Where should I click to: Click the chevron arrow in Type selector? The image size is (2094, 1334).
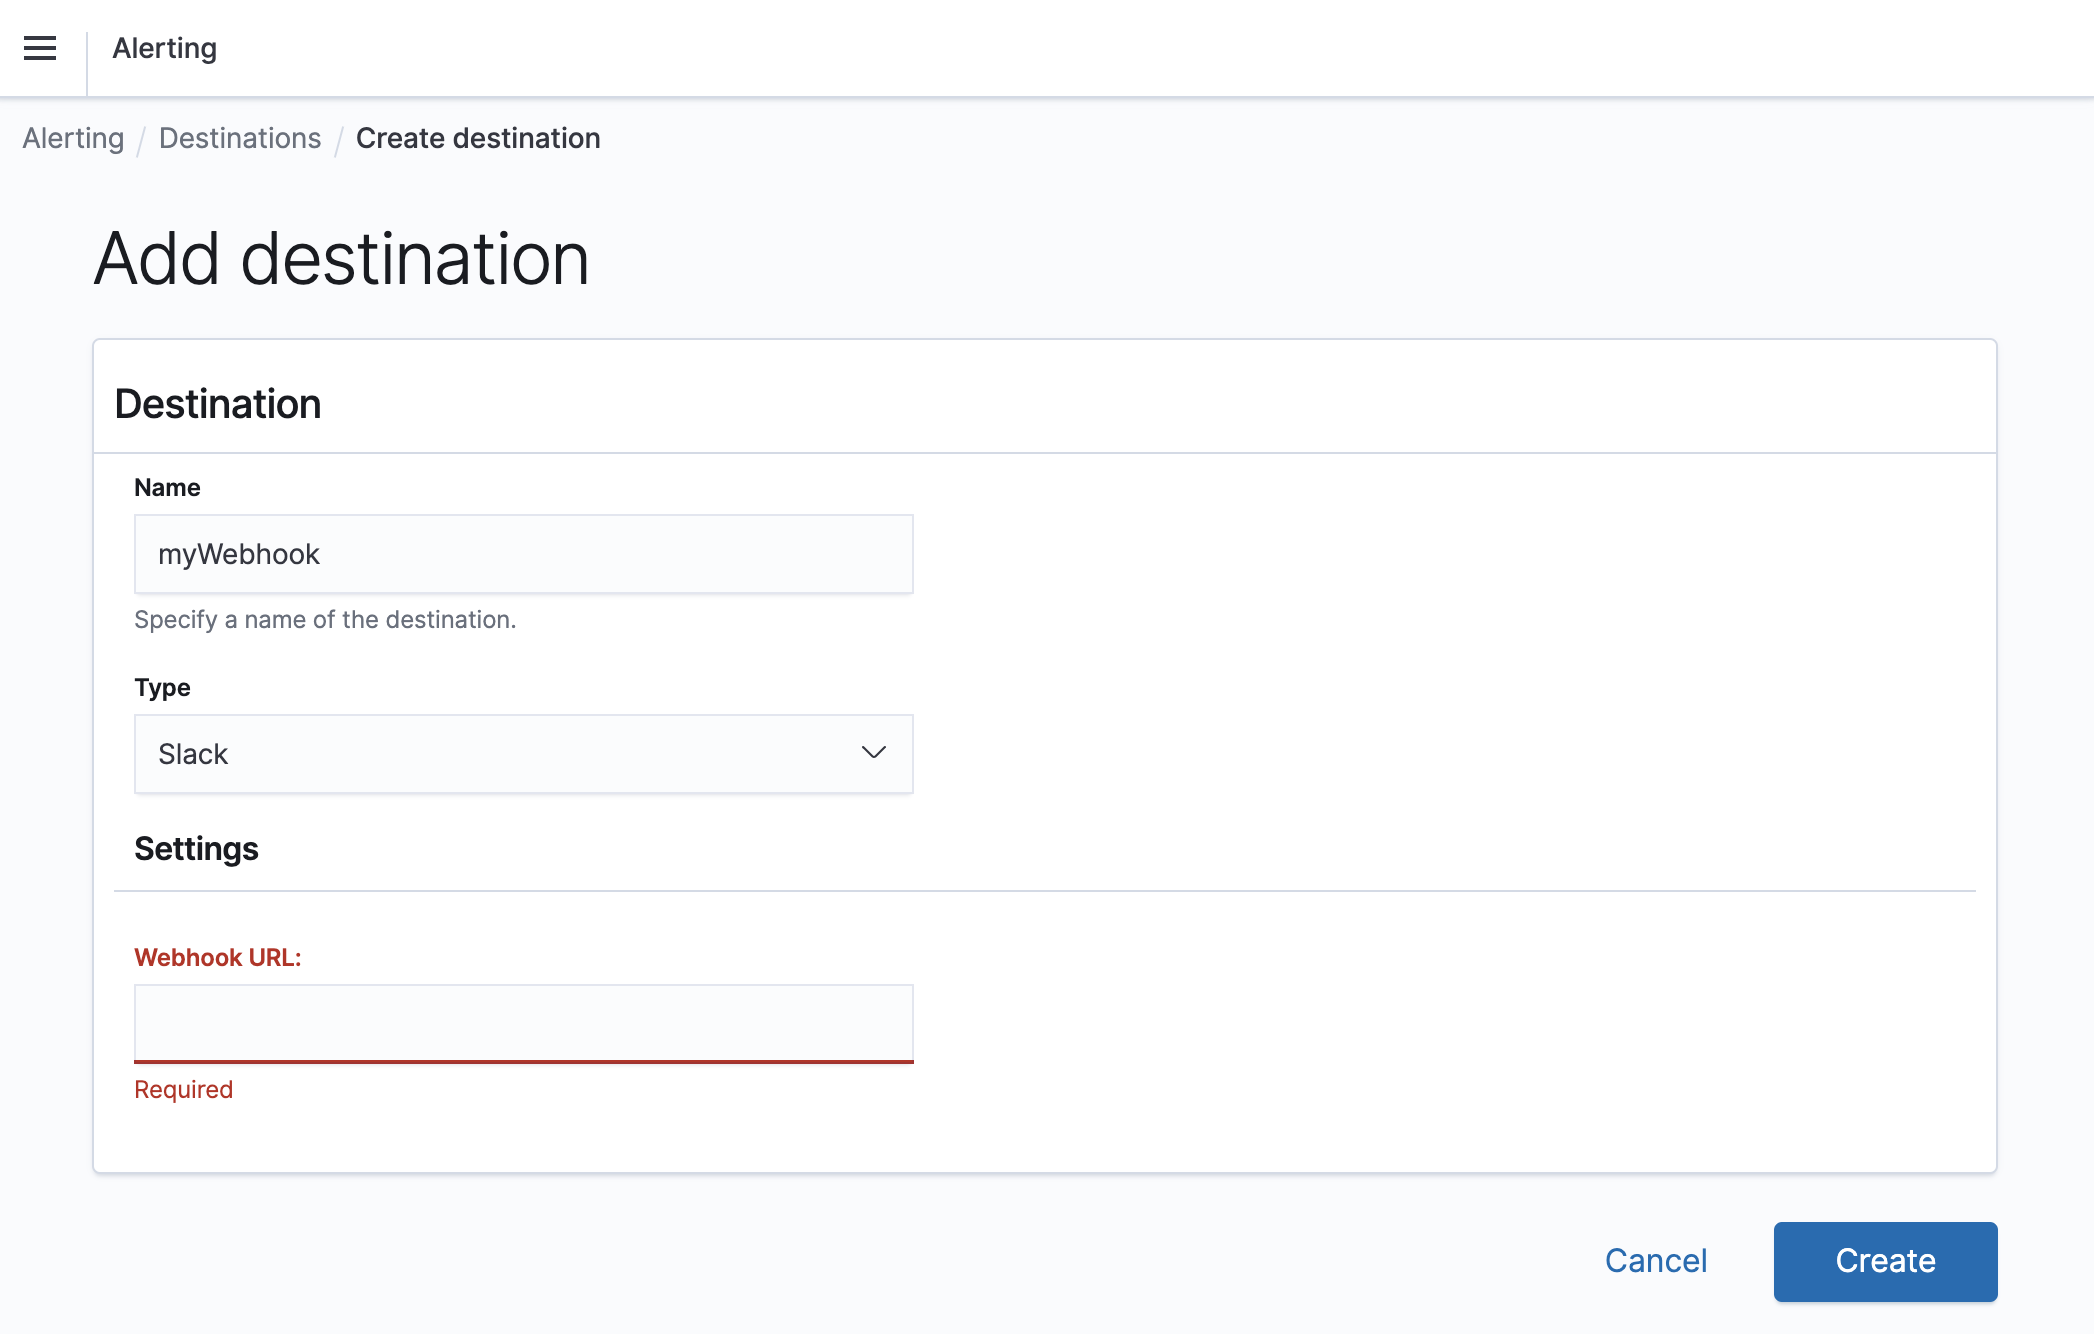click(x=873, y=753)
